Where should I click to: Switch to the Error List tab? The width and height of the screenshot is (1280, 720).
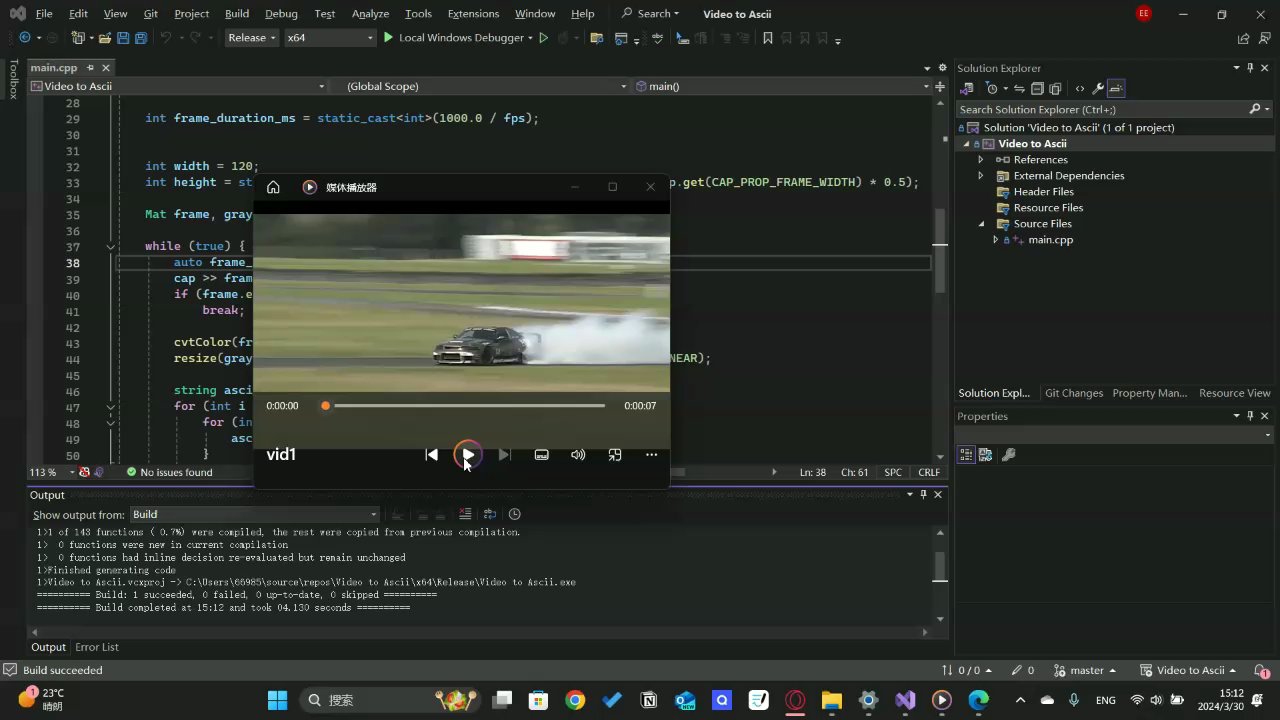click(x=97, y=647)
